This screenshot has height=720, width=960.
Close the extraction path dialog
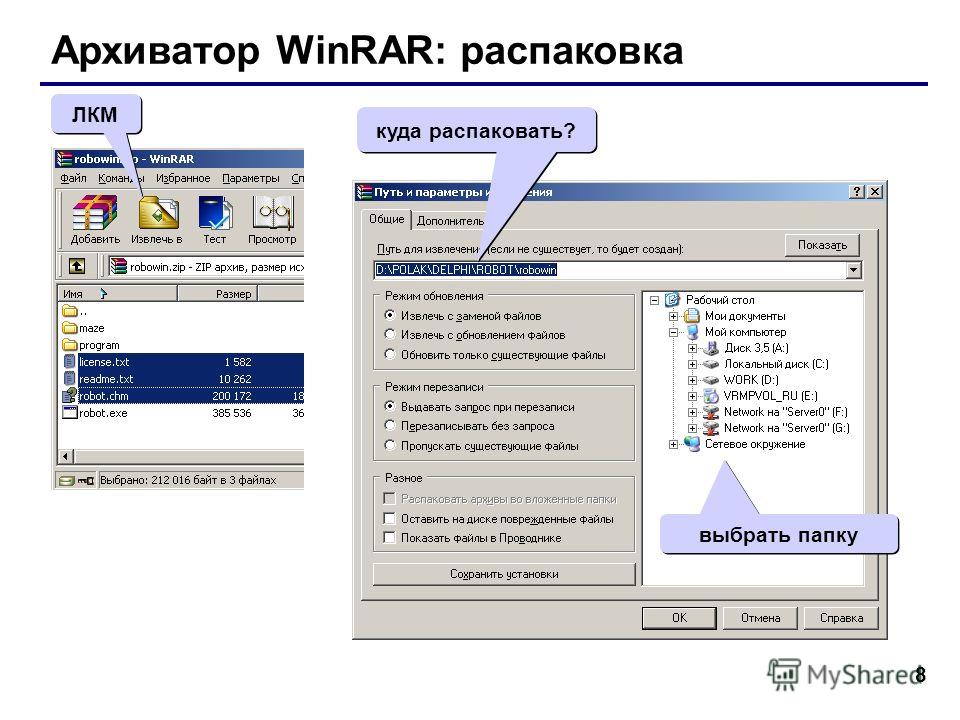point(876,192)
